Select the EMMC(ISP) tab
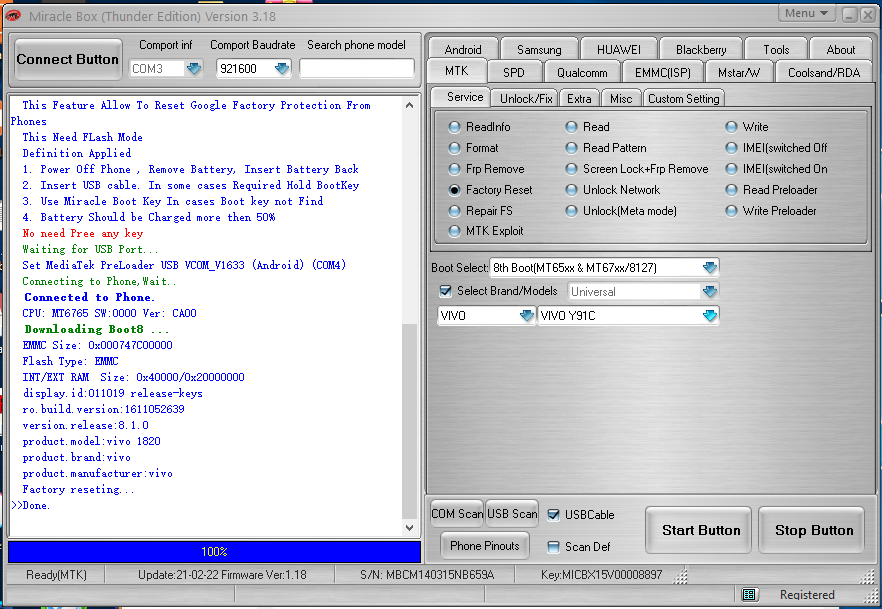The height and width of the screenshot is (609, 882). [x=663, y=73]
